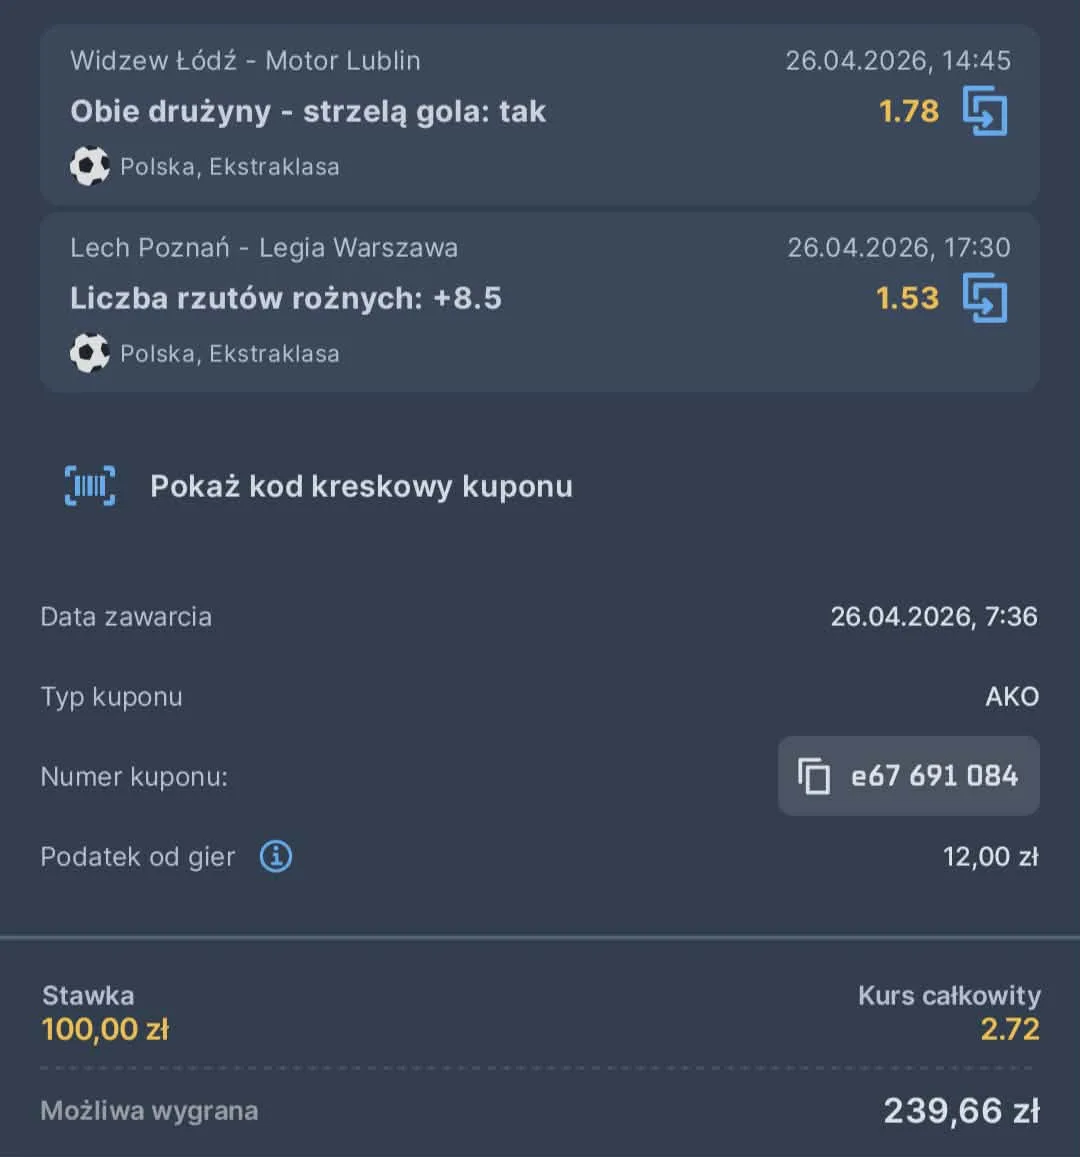Click the AKO coupon type label
The width and height of the screenshot is (1080, 1157).
(x=1013, y=697)
